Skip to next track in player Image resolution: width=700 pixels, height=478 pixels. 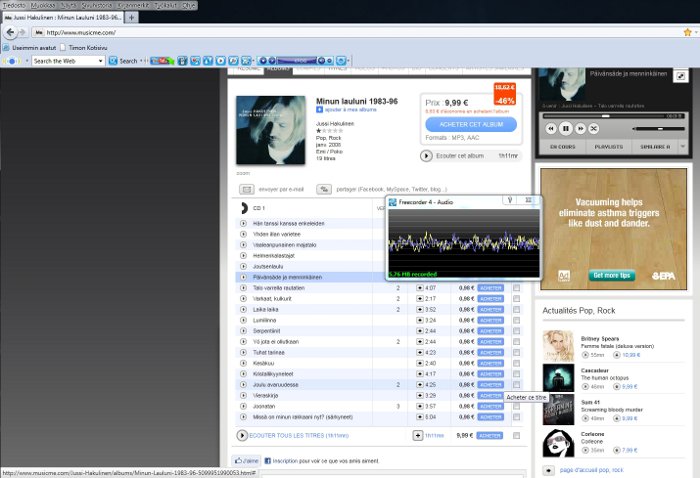580,129
